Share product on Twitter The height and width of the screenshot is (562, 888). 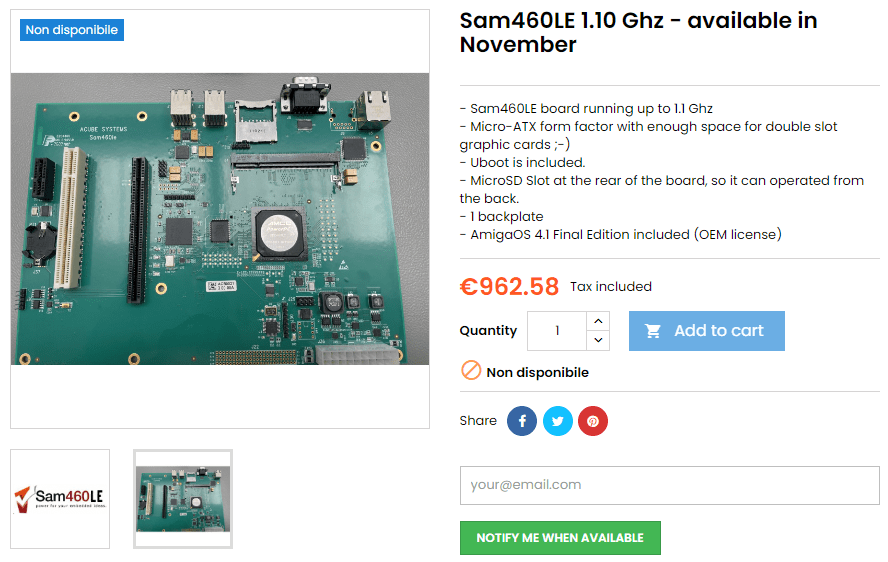click(x=558, y=421)
